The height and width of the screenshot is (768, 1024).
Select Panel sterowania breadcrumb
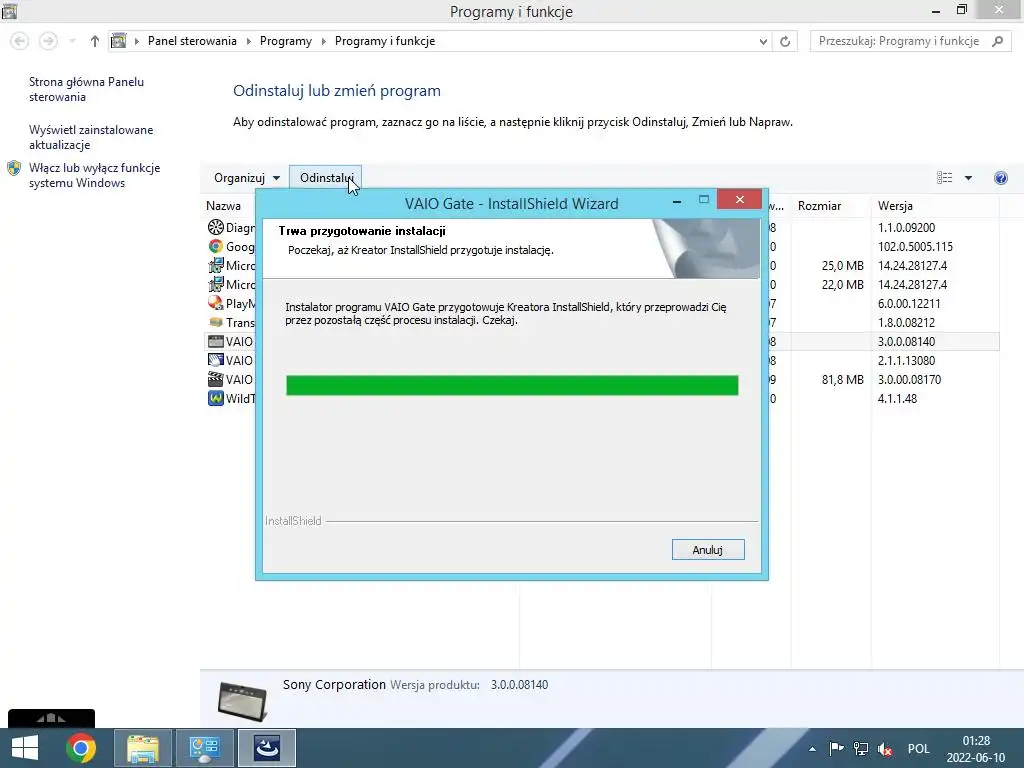point(192,40)
